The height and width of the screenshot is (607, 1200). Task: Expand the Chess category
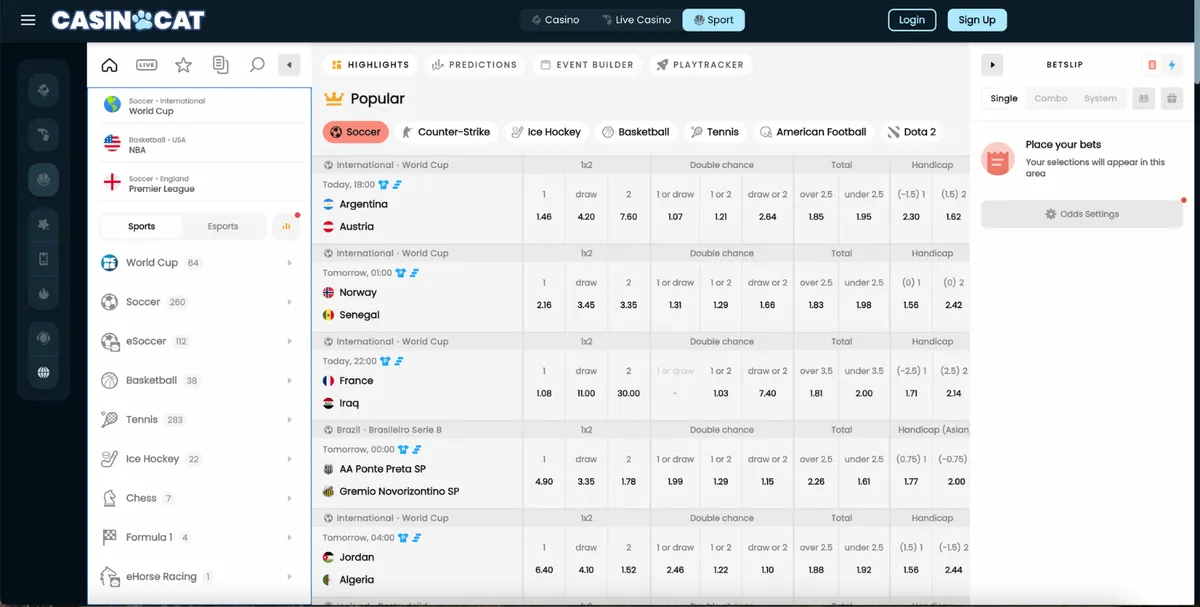click(x=198, y=498)
